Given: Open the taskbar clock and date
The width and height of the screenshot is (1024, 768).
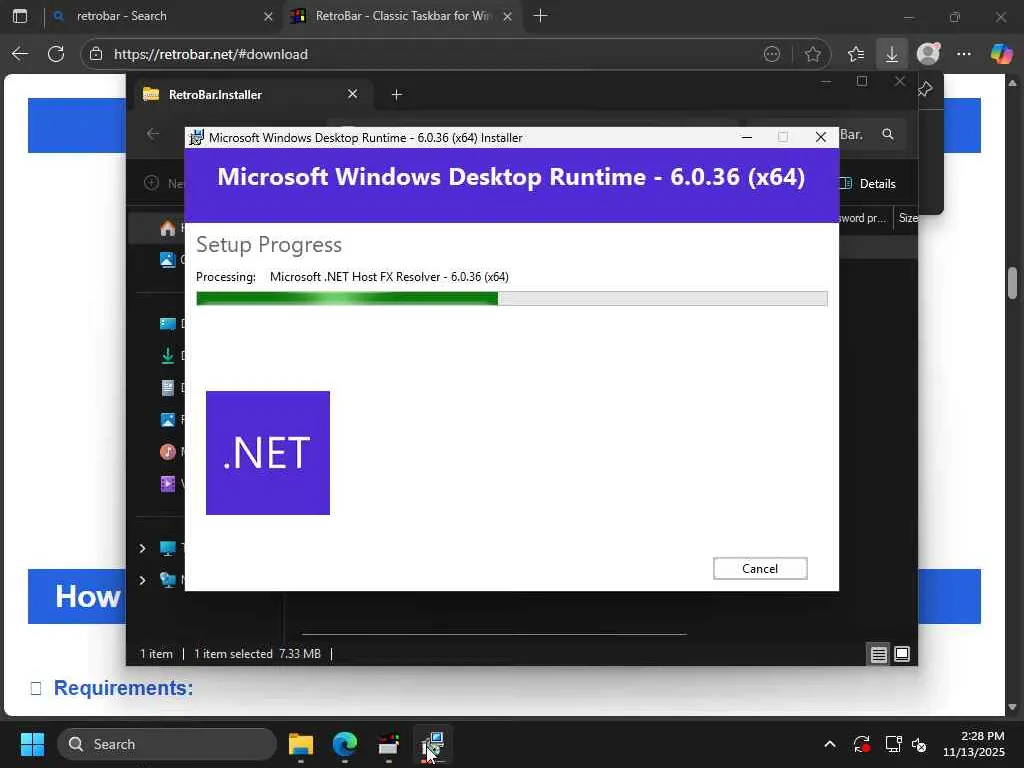Looking at the screenshot, I should click(973, 744).
